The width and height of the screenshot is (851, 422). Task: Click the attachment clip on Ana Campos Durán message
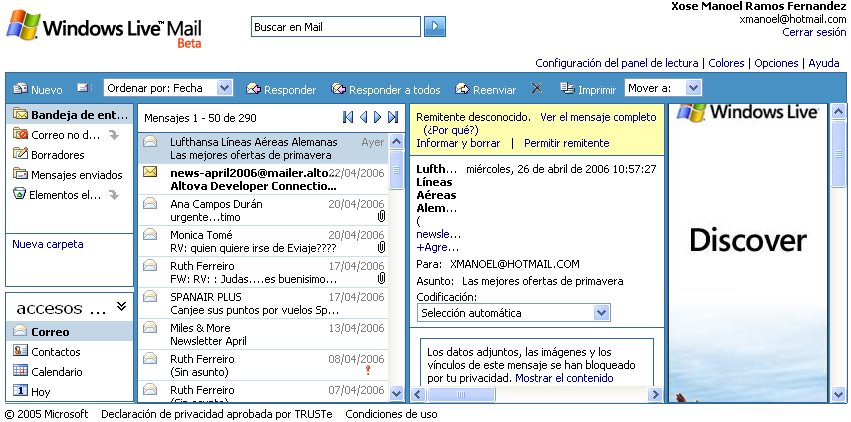382,217
